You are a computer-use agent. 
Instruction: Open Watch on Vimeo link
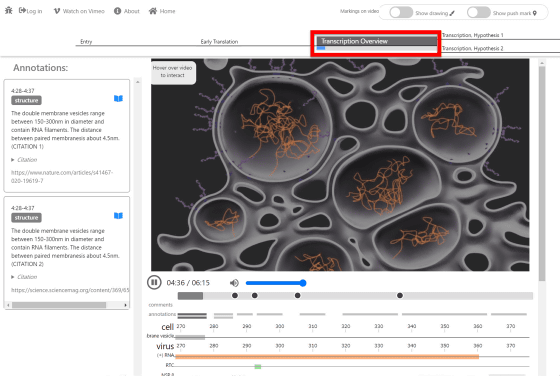[79, 11]
